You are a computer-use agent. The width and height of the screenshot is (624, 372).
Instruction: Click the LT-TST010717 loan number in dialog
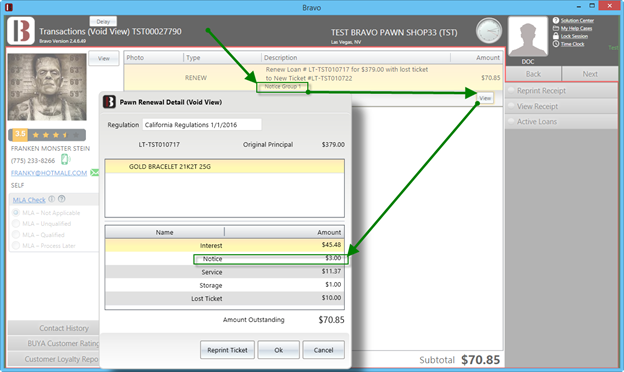tap(159, 144)
